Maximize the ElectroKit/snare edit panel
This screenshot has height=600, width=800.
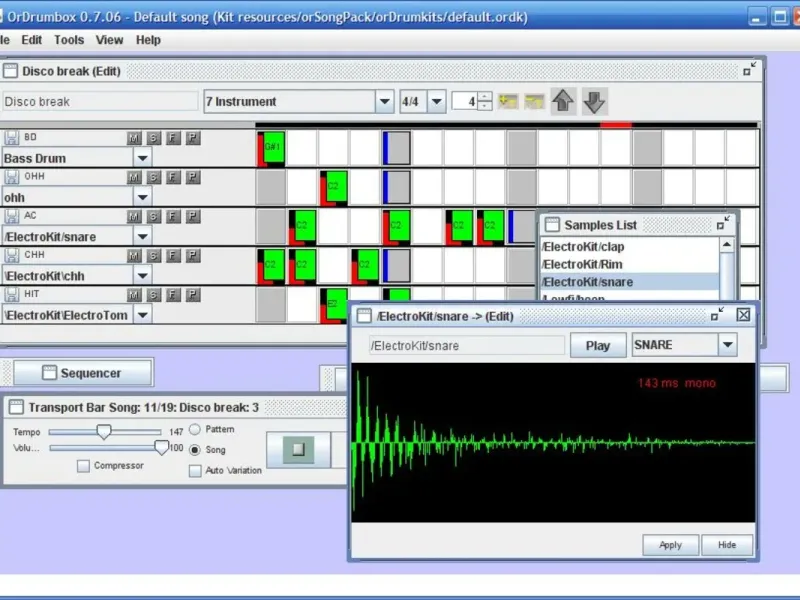click(718, 314)
